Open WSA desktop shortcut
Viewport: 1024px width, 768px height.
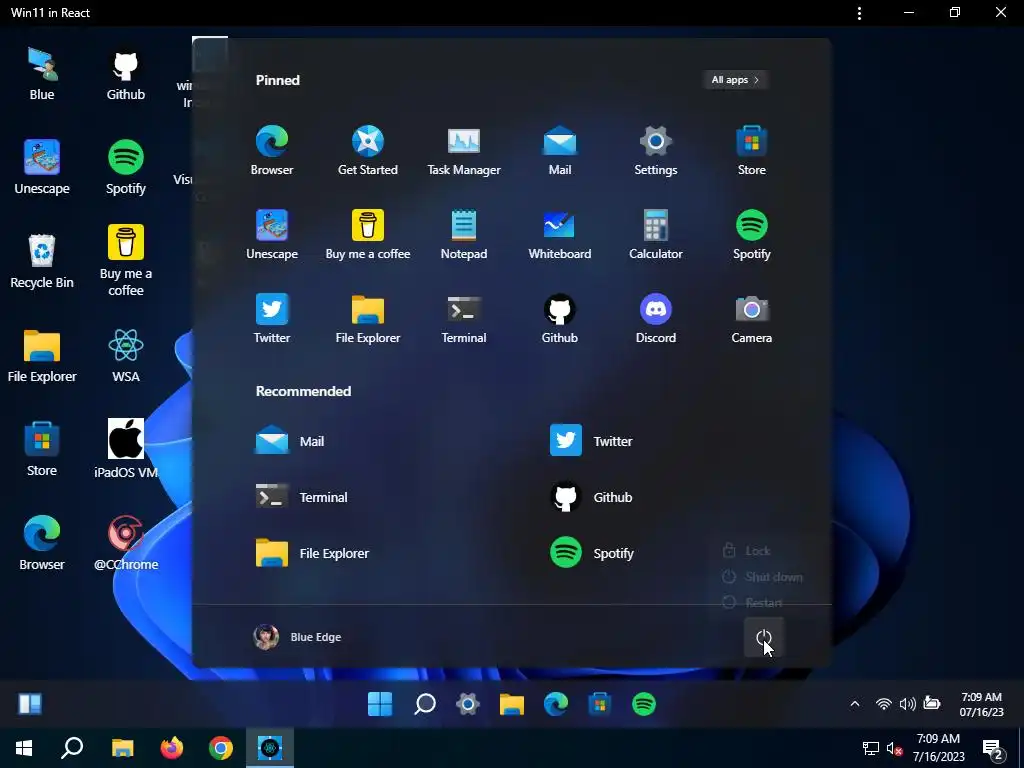pos(125,356)
